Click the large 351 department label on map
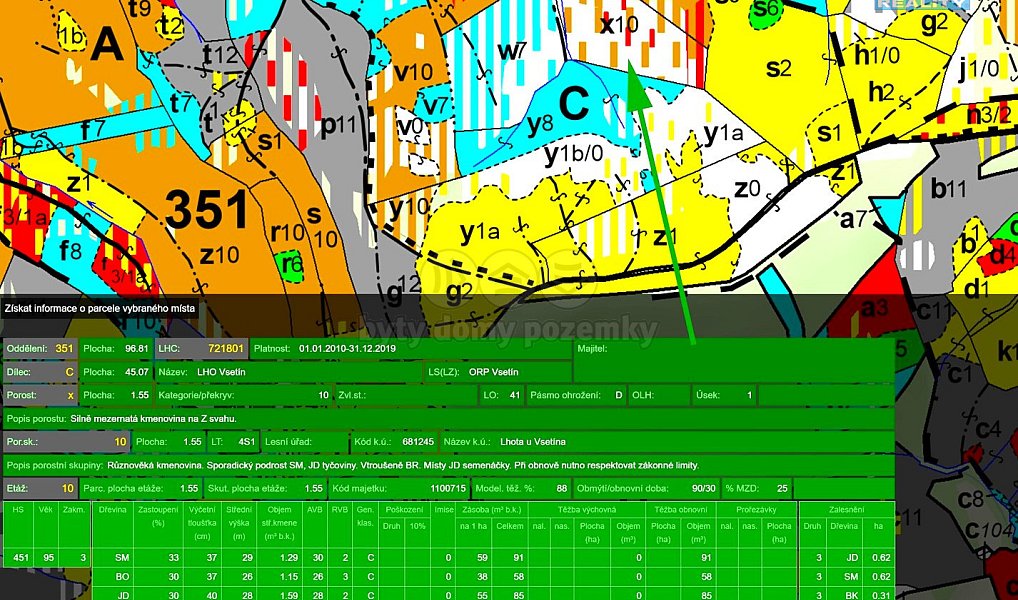This screenshot has width=1018, height=600. click(206, 209)
